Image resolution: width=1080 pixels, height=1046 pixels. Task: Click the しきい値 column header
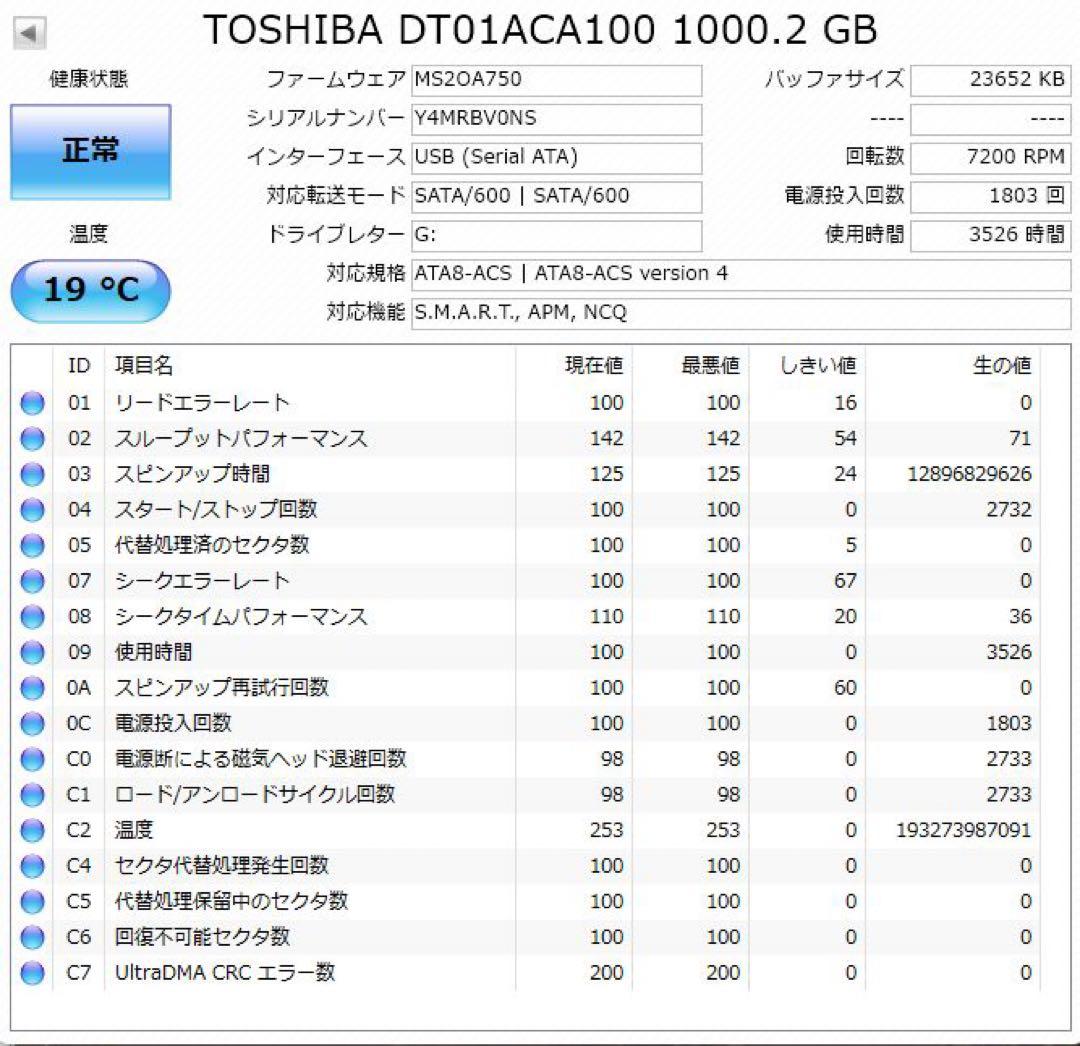point(818,365)
